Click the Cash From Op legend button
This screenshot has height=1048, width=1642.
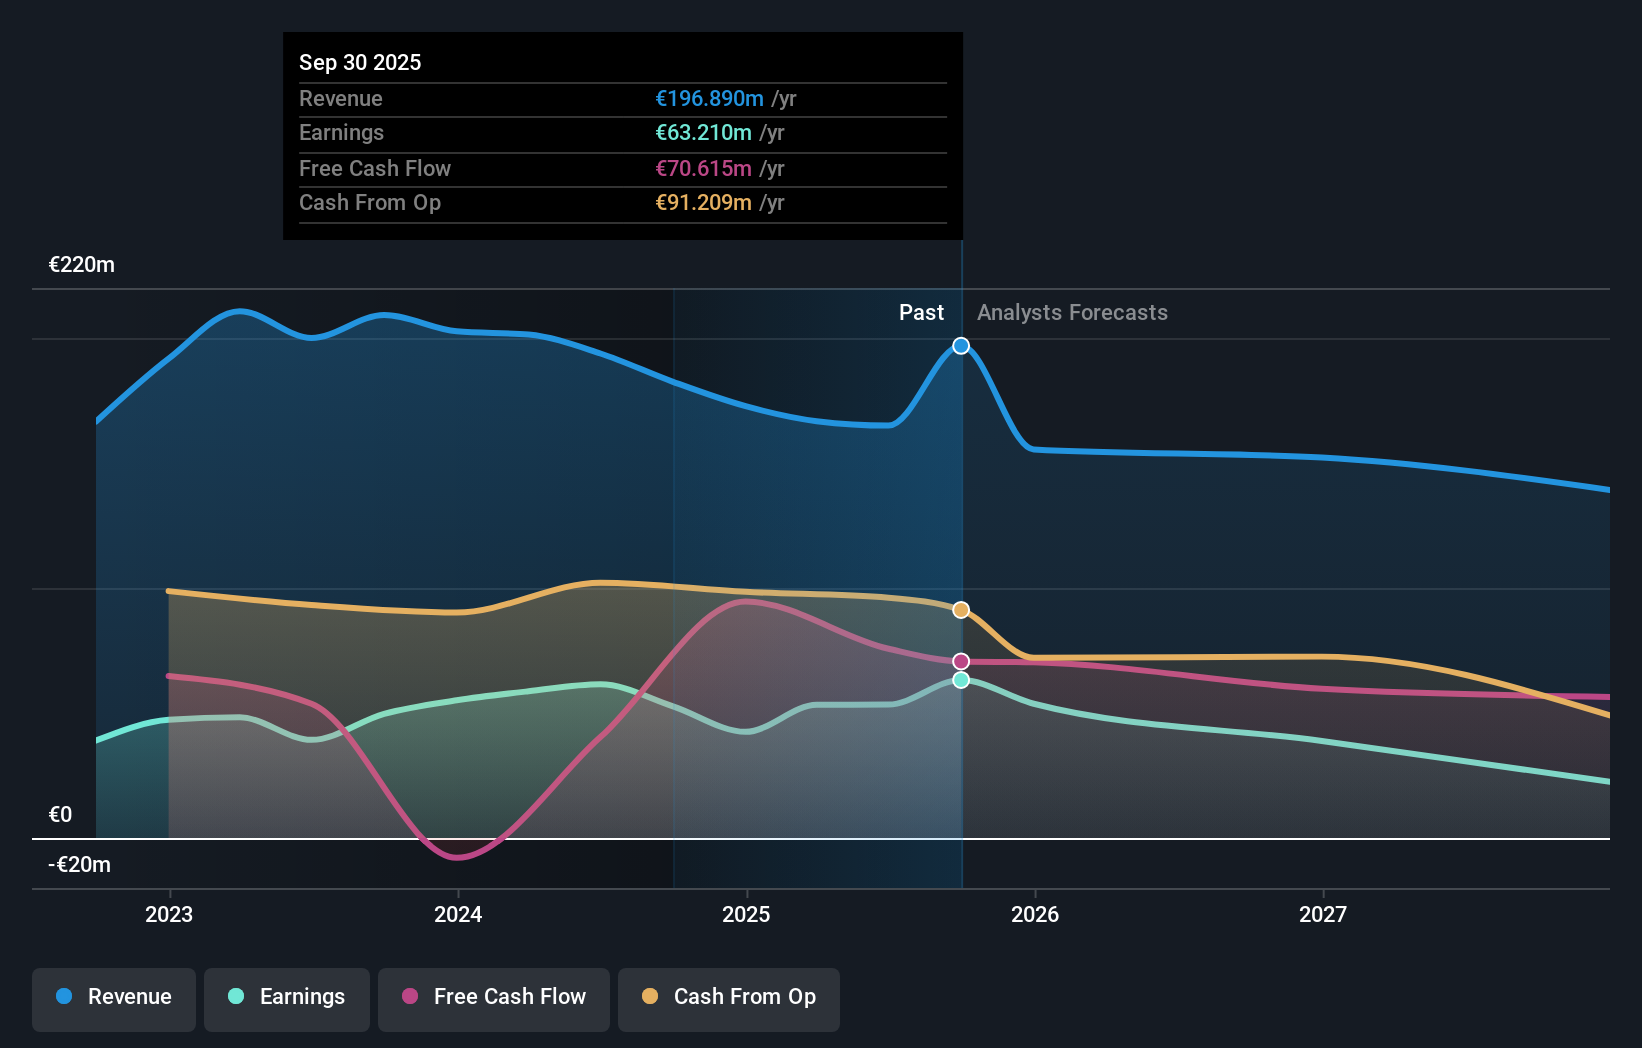tap(728, 997)
